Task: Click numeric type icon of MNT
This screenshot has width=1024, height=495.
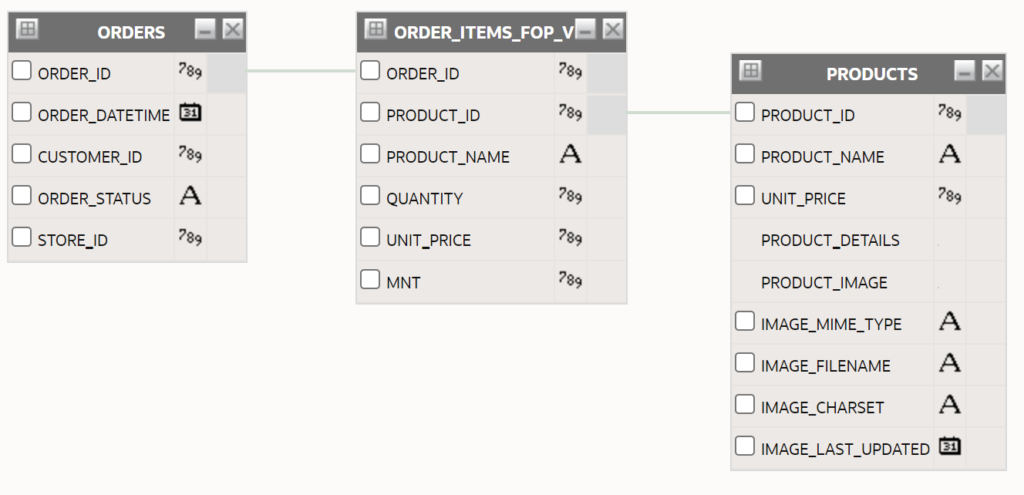Action: (570, 279)
